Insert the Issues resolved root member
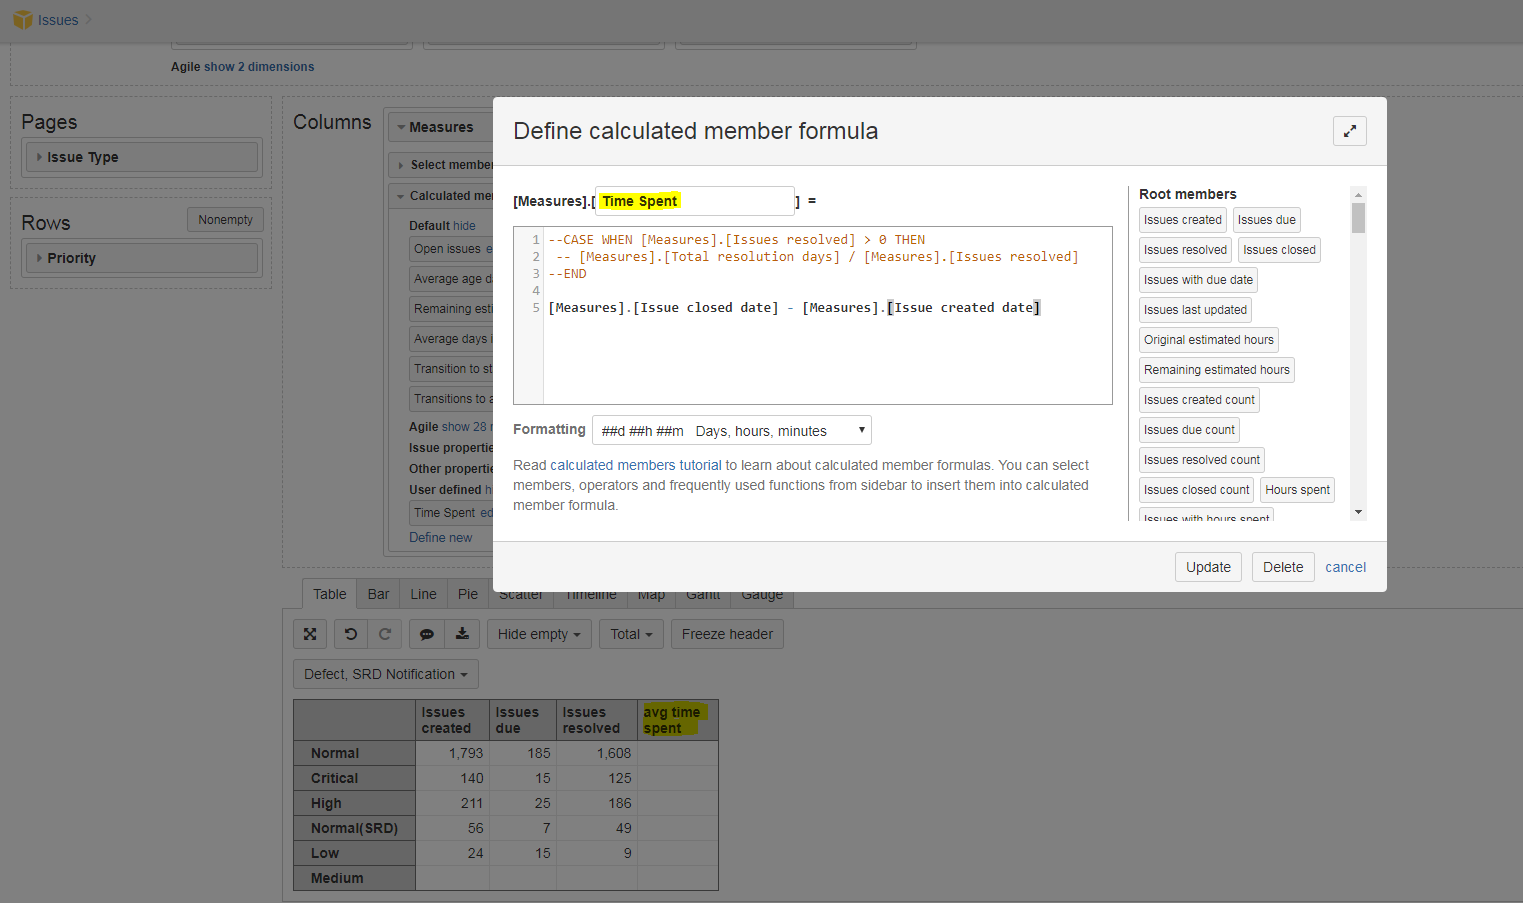The width and height of the screenshot is (1523, 903). 1185,250
